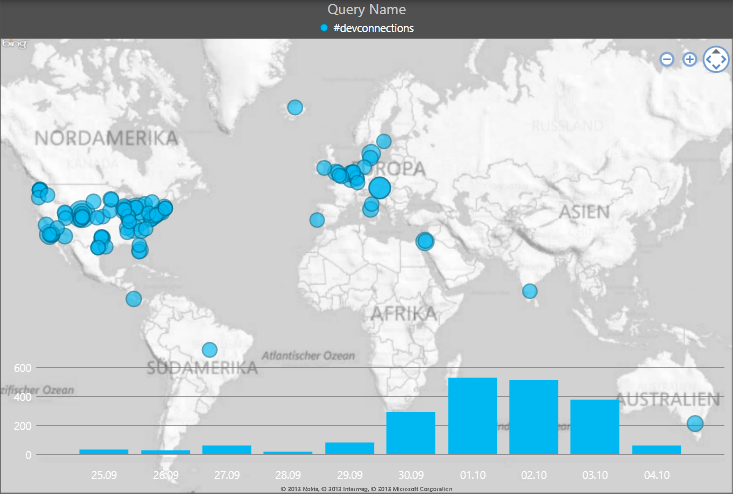Select the bubble at India's southern tip
Viewport: 733px width, 494px height.
tap(529, 291)
